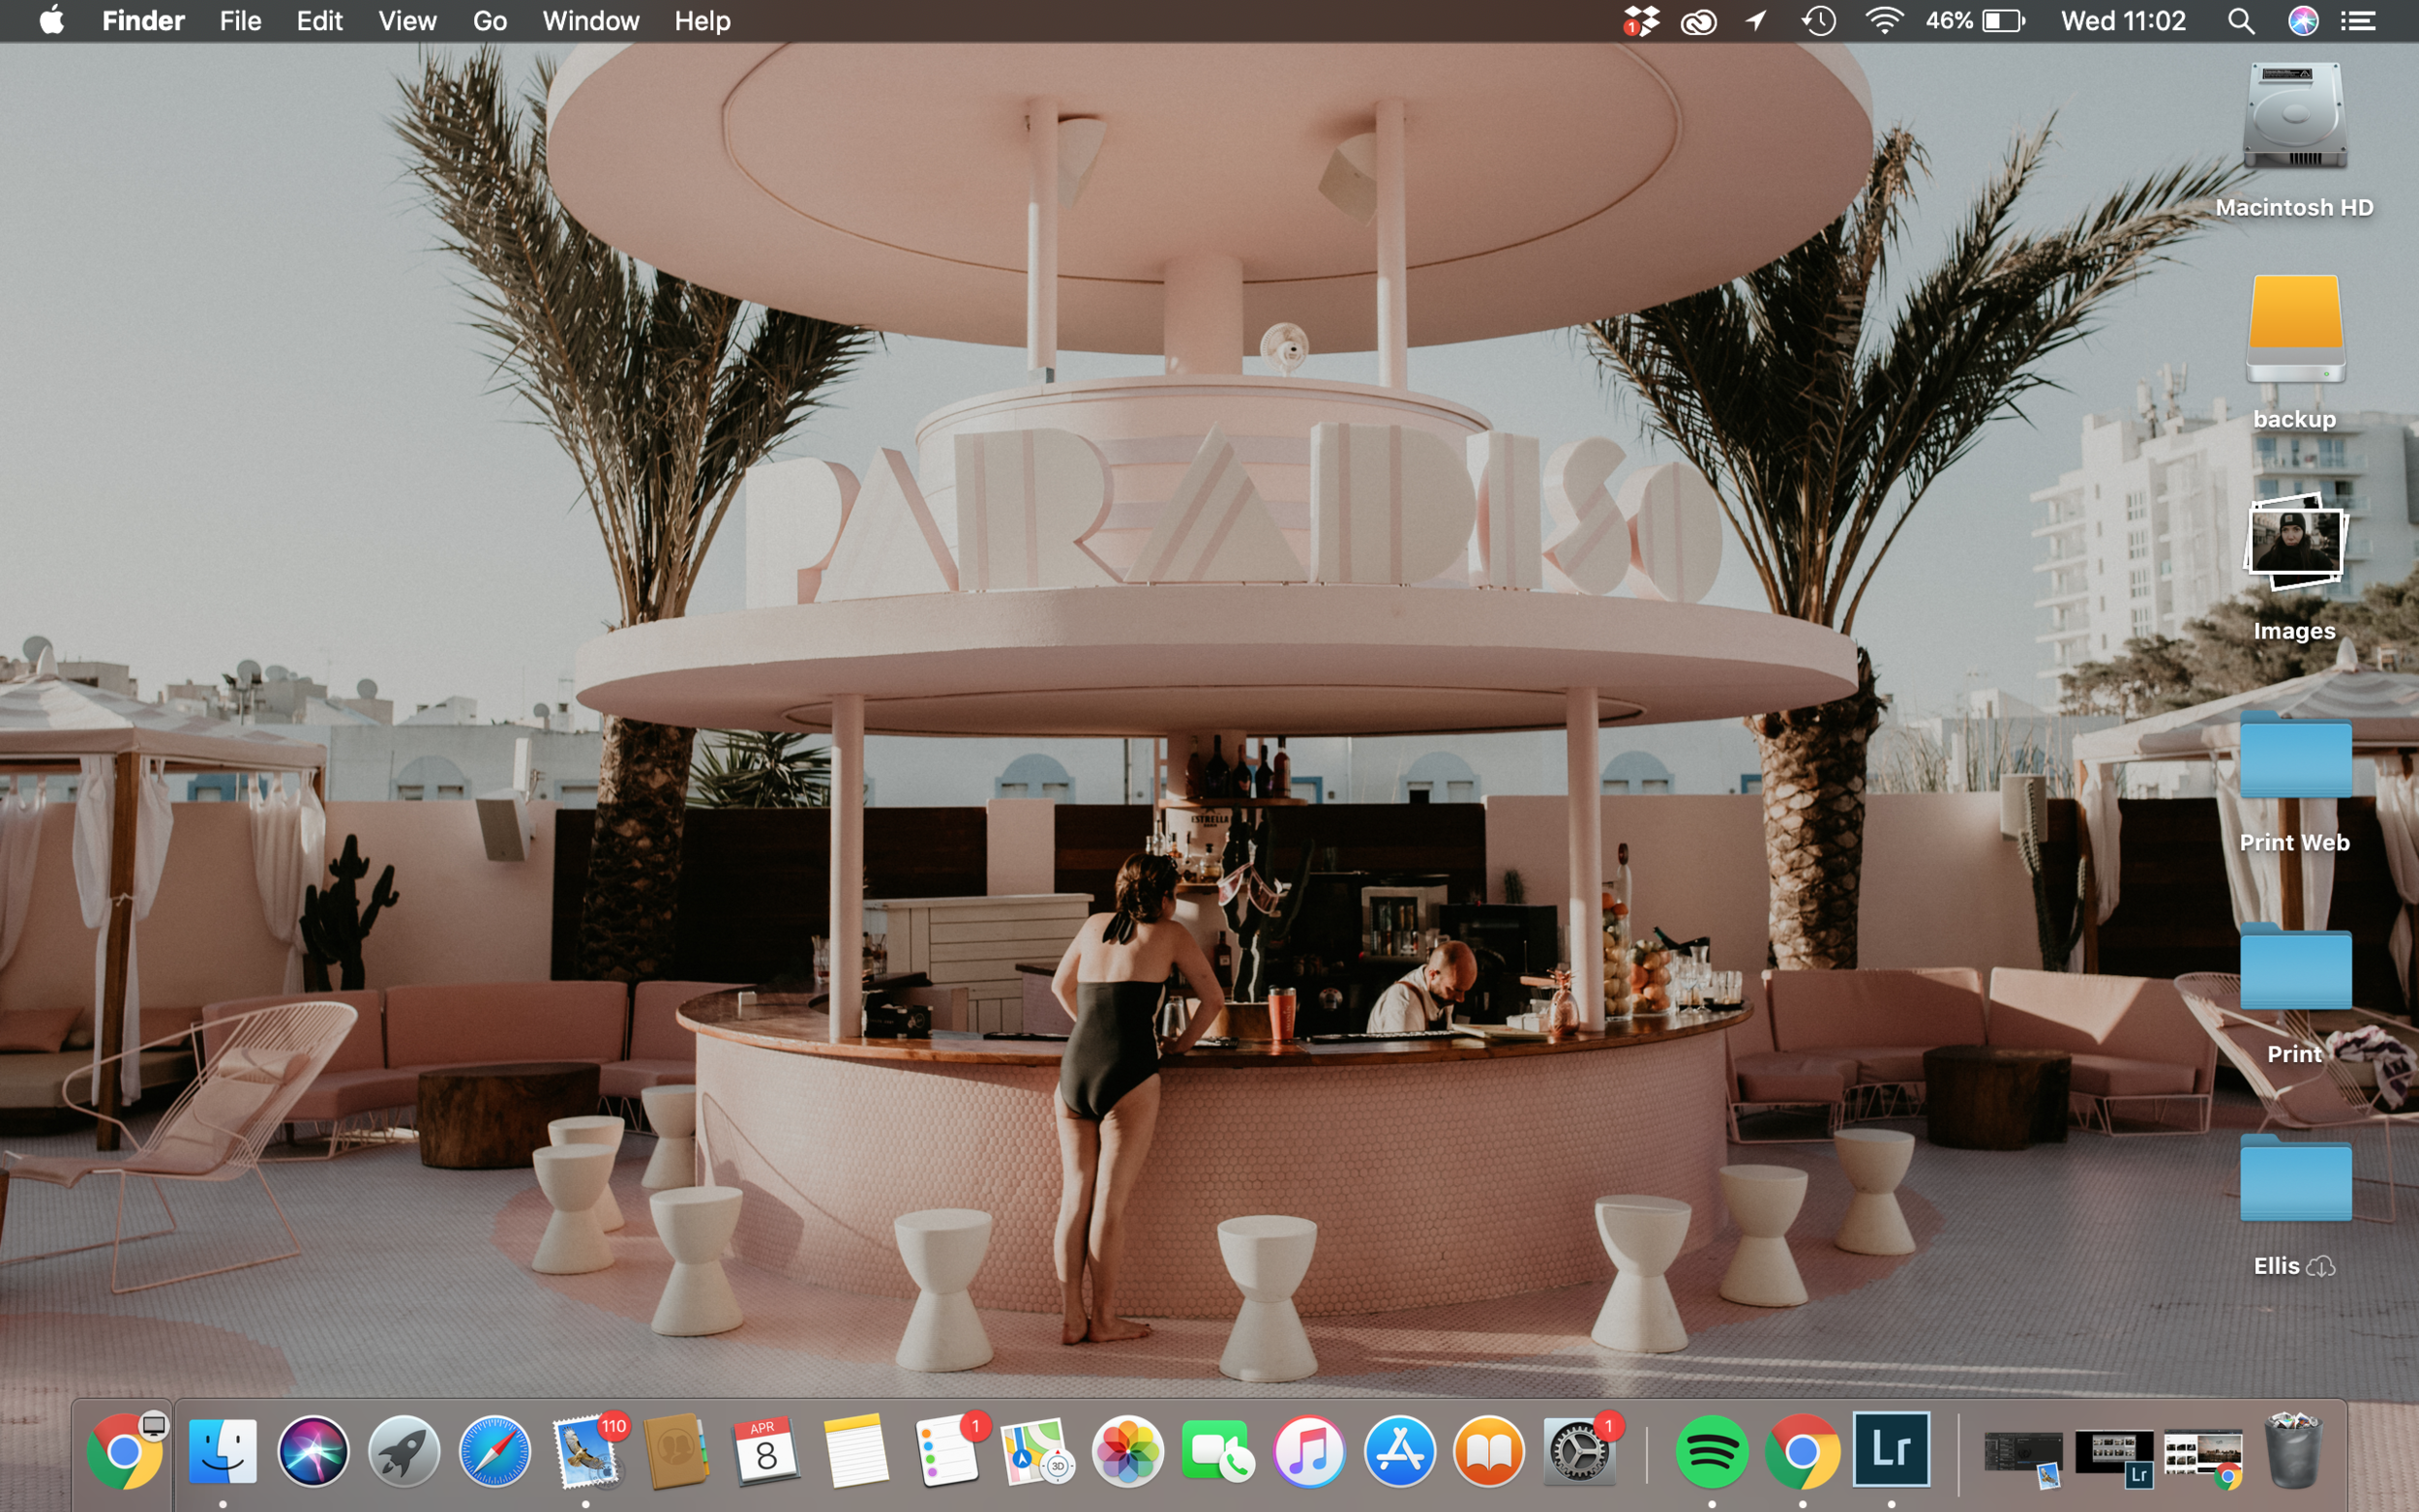Open the Trash in the dock
2419x1512 pixels.
pyautogui.click(x=2293, y=1451)
